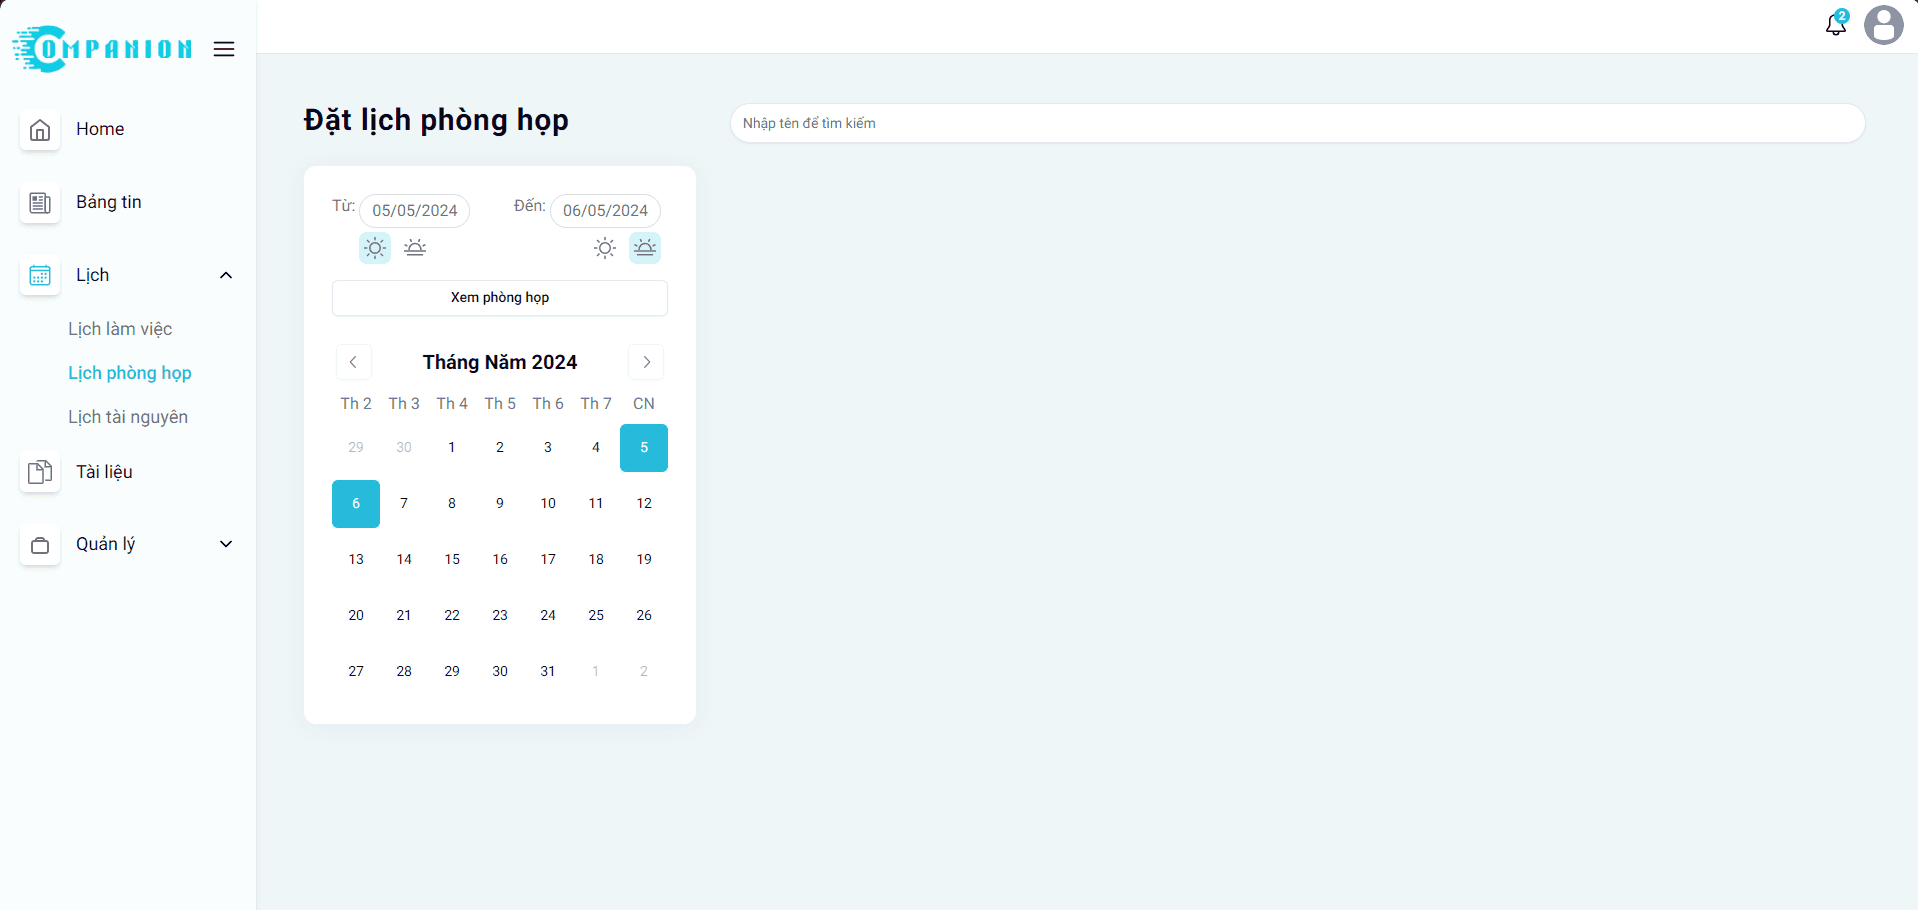Click the search field Nhập tên để tìm kiếm
The width and height of the screenshot is (1918, 910).
tap(1297, 123)
